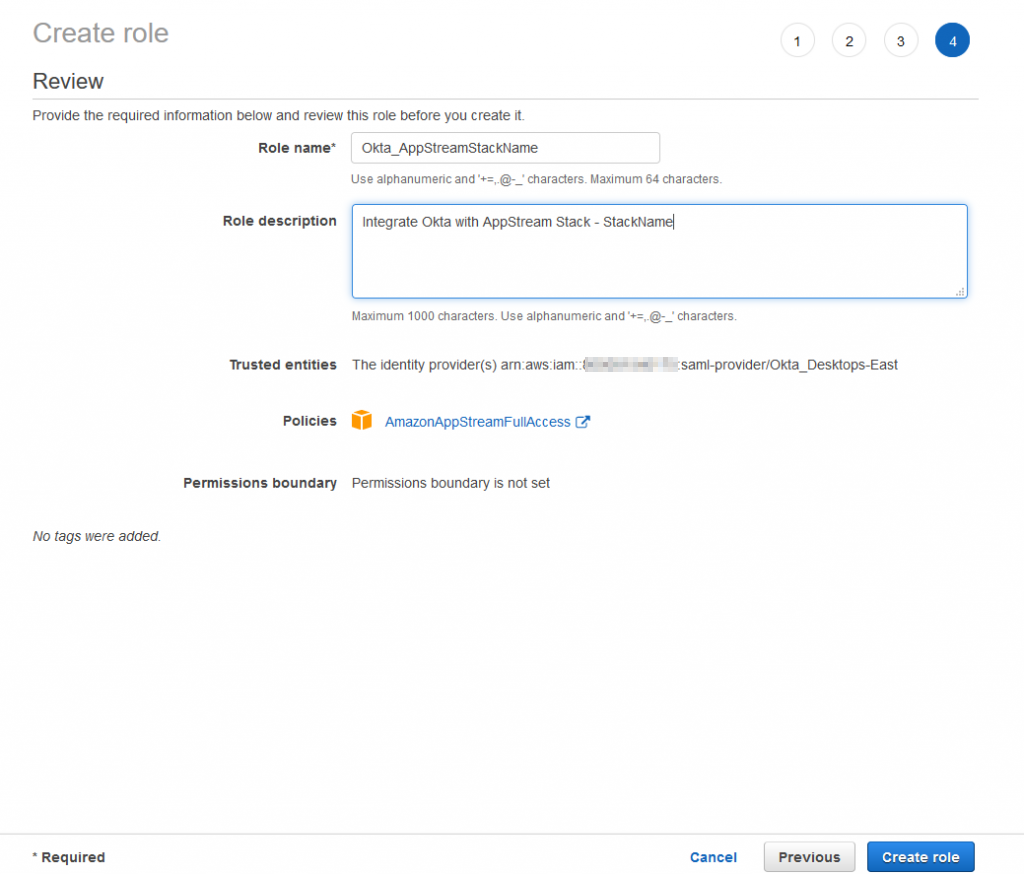Click the Create role button
This screenshot has width=1024, height=874.
pyautogui.click(x=921, y=857)
